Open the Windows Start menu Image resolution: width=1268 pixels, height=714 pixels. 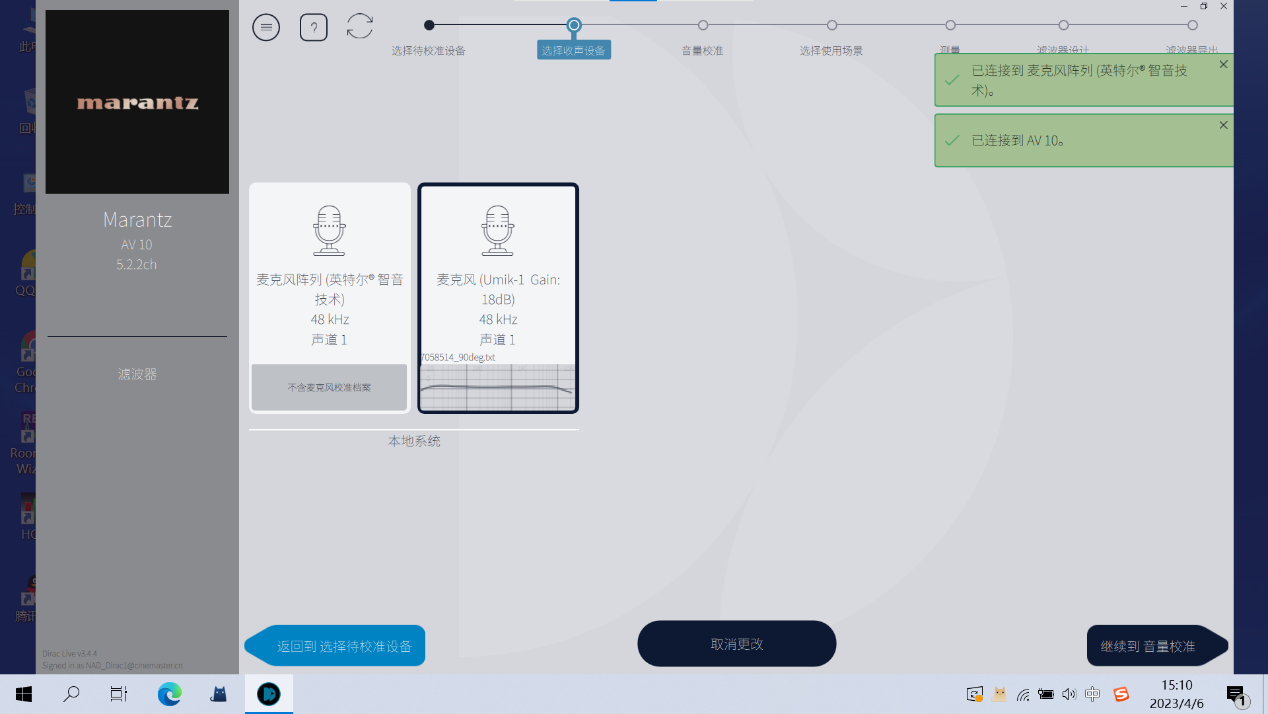(24, 694)
